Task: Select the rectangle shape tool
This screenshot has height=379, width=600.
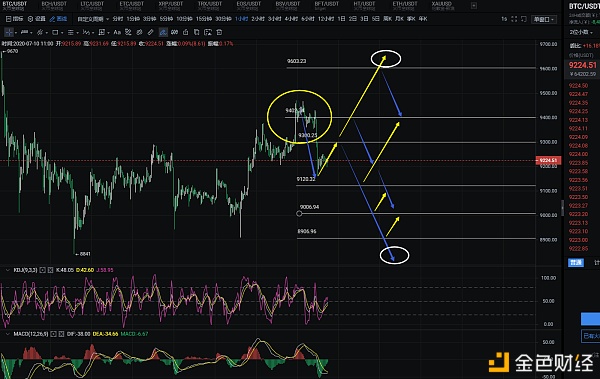Action: 55,32
